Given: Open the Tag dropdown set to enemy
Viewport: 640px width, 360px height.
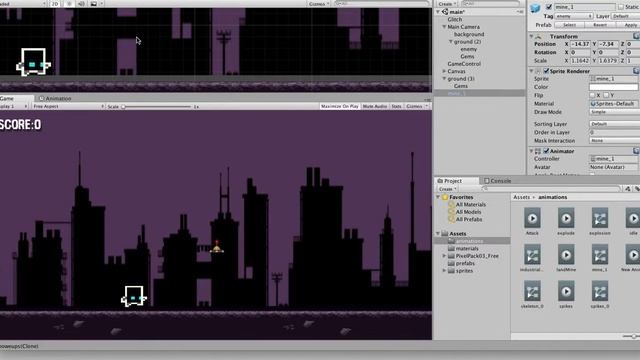Looking at the screenshot, I should coord(574,16).
